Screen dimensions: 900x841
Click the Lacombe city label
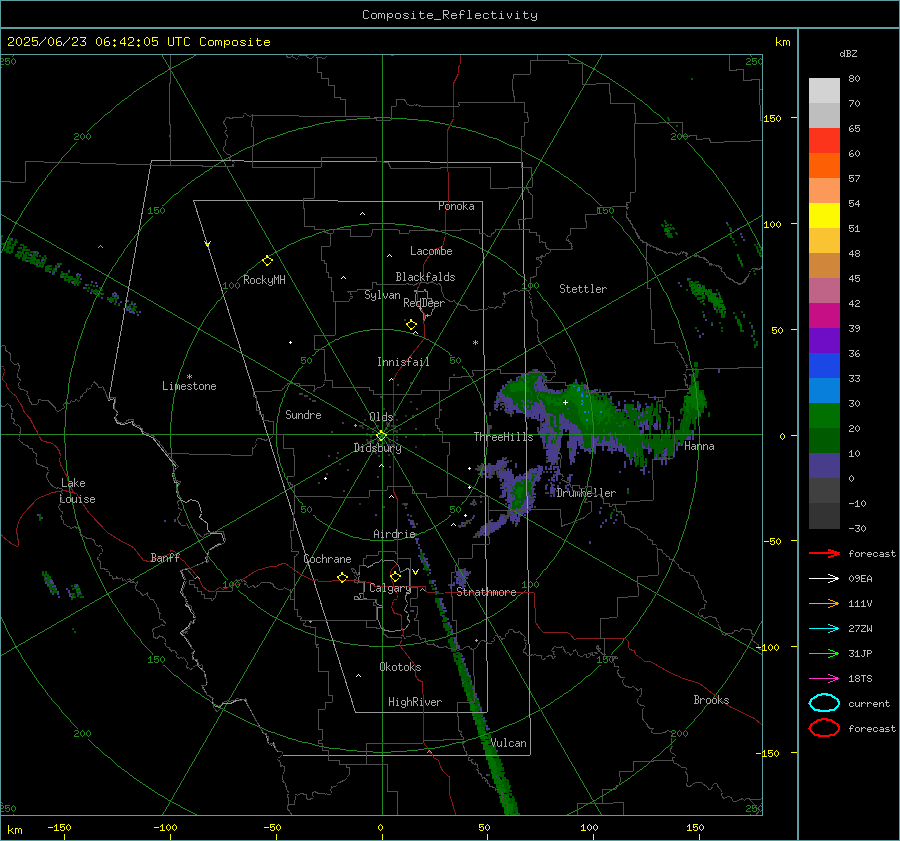point(431,251)
